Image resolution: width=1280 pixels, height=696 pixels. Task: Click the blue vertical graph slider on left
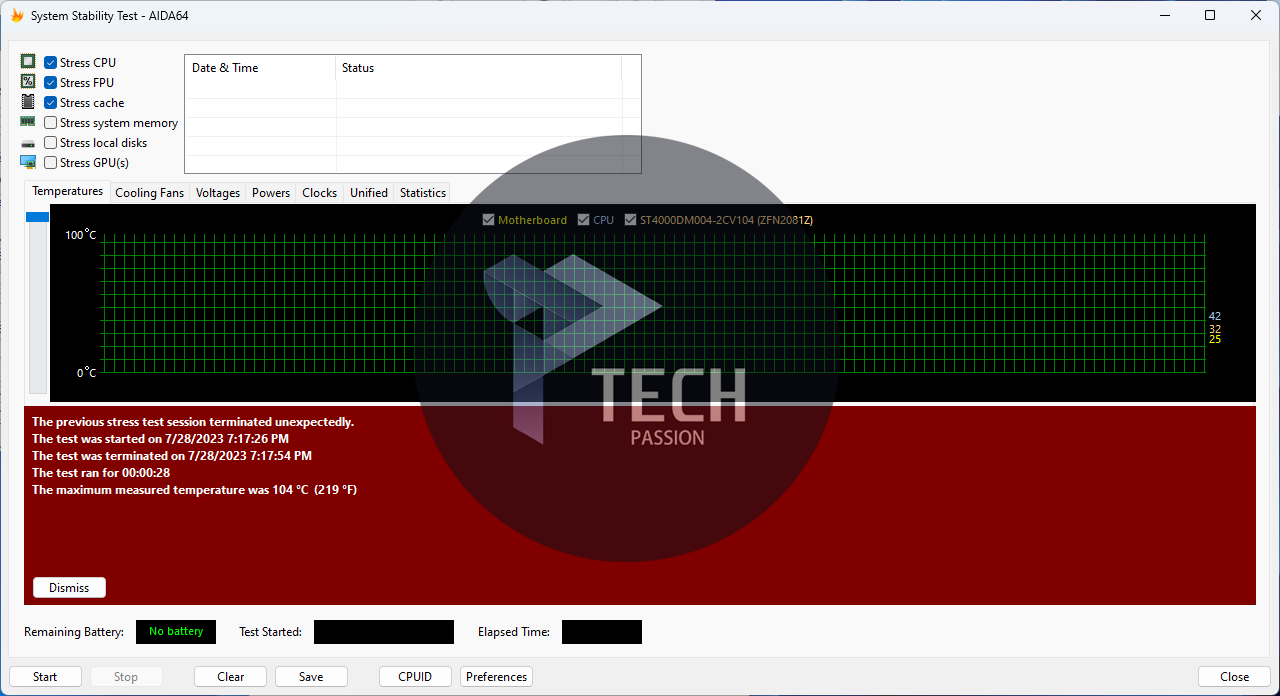click(x=37, y=217)
